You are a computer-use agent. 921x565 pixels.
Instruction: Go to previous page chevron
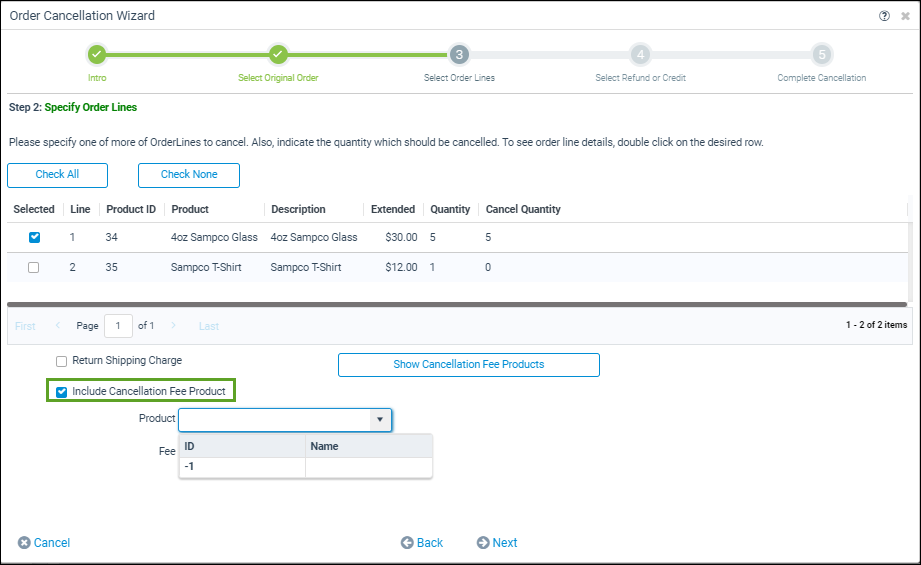point(58,325)
